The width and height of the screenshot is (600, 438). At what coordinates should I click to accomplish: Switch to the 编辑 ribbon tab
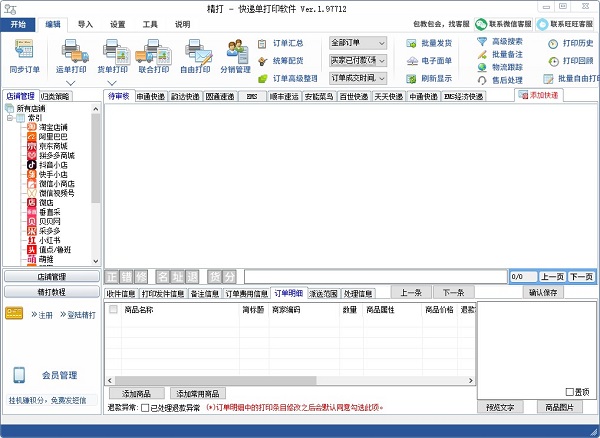coord(52,24)
